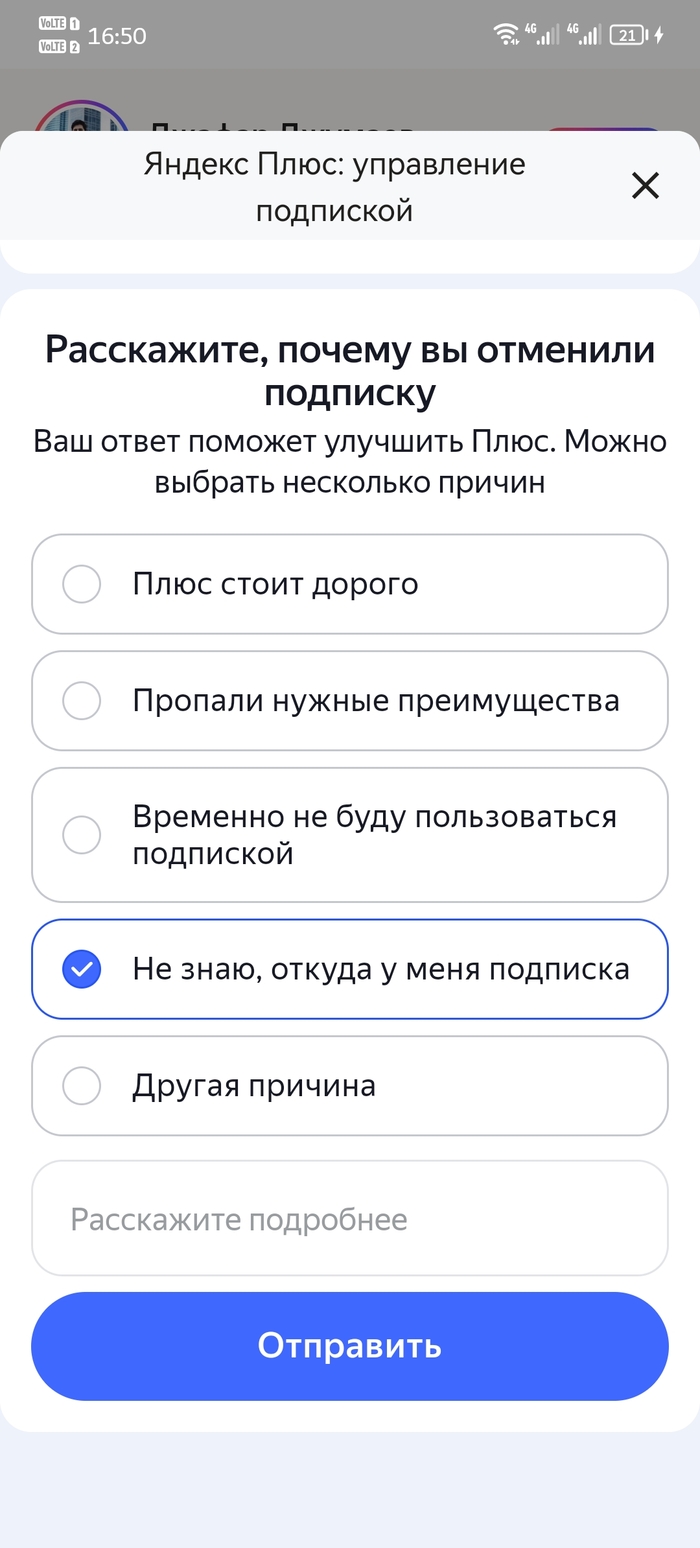Viewport: 700px width, 1548px height.
Task: Tap the VoLTE 2 indicator
Action: click(x=59, y=46)
